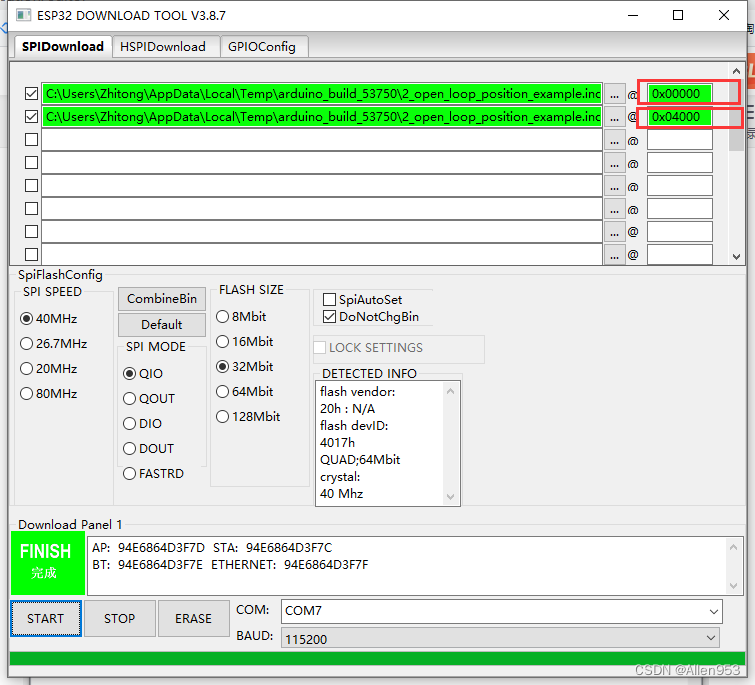
Task: Click scroll-down arrow in Download Panel log
Action: coord(733,586)
